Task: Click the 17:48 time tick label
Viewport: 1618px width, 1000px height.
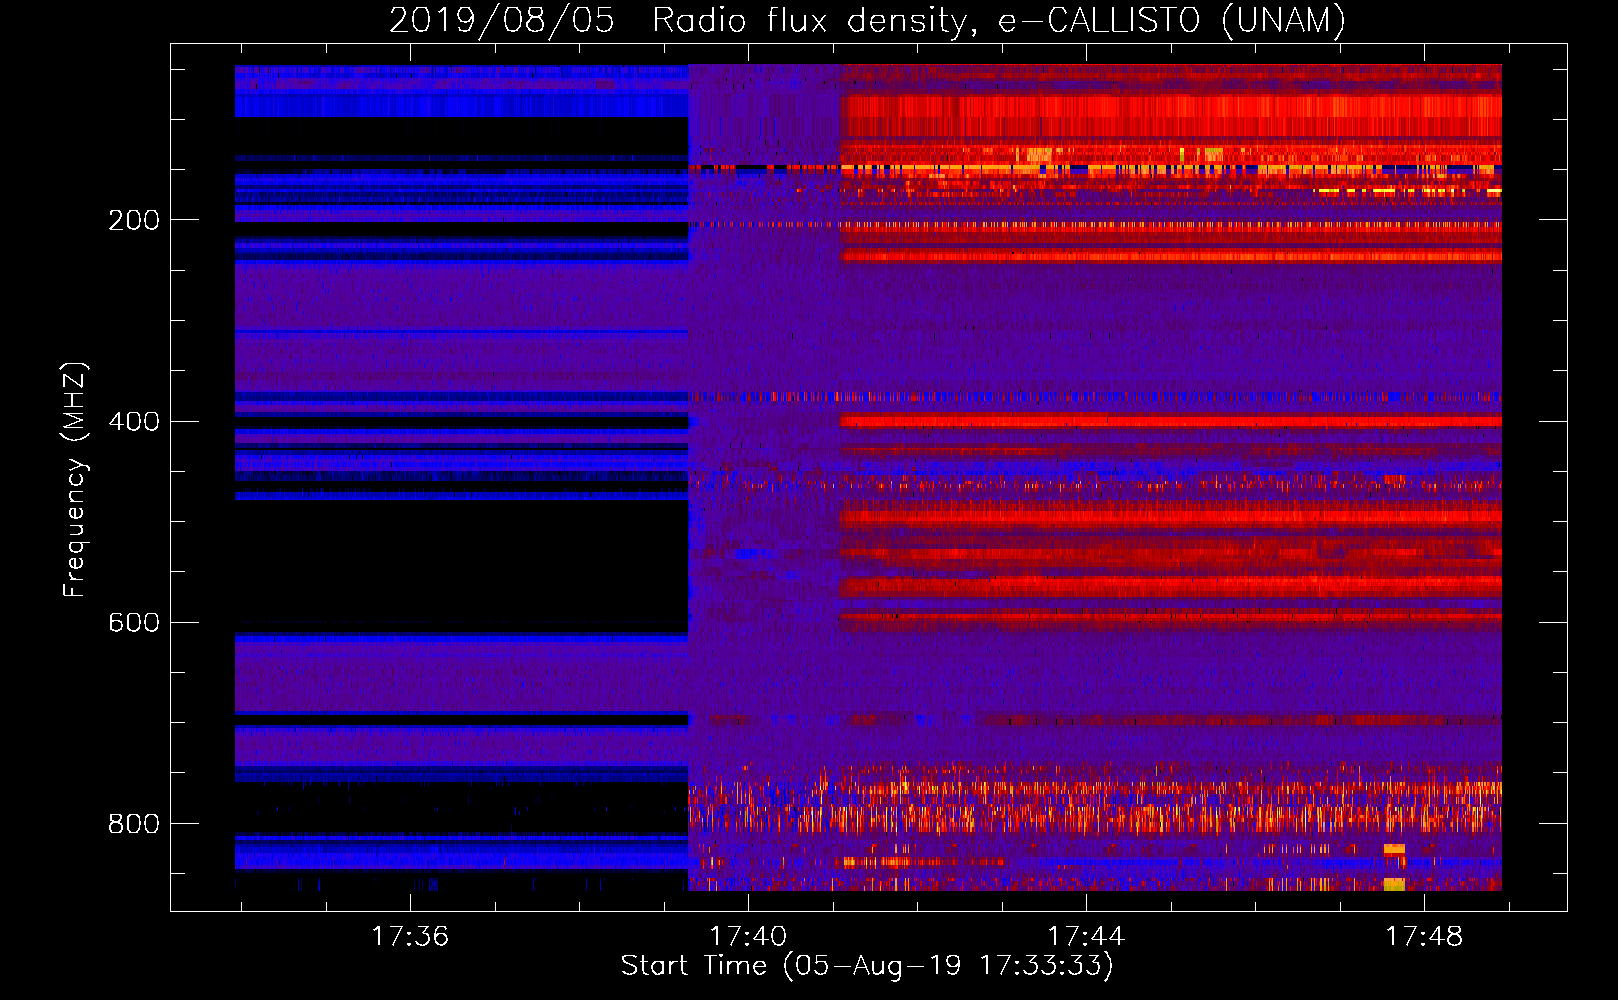Action: point(1424,936)
